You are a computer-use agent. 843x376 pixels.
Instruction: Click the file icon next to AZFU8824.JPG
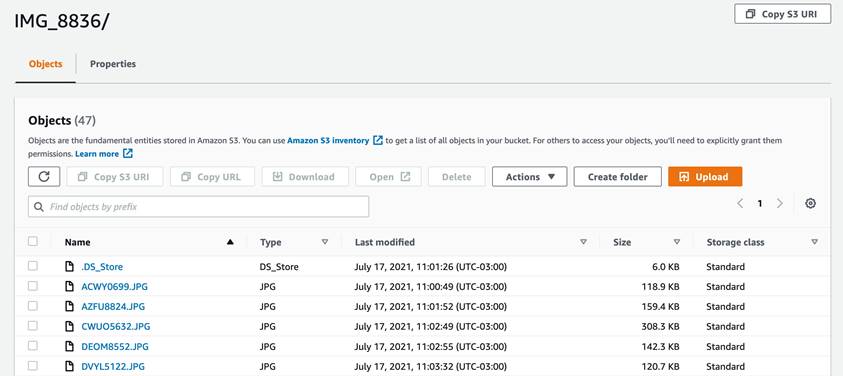point(69,307)
